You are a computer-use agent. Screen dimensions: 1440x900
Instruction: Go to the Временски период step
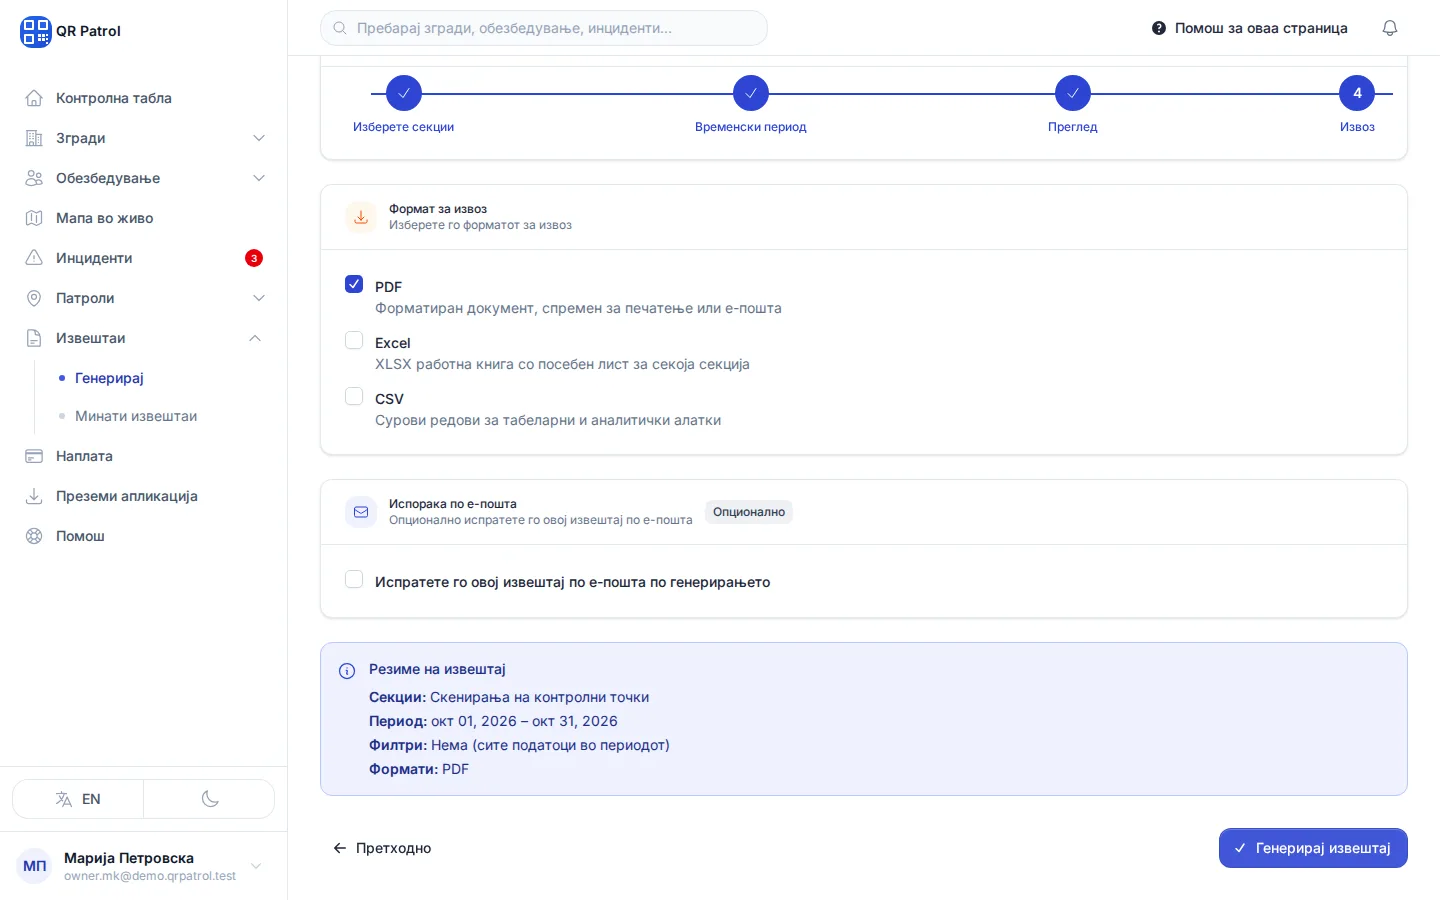coord(750,104)
